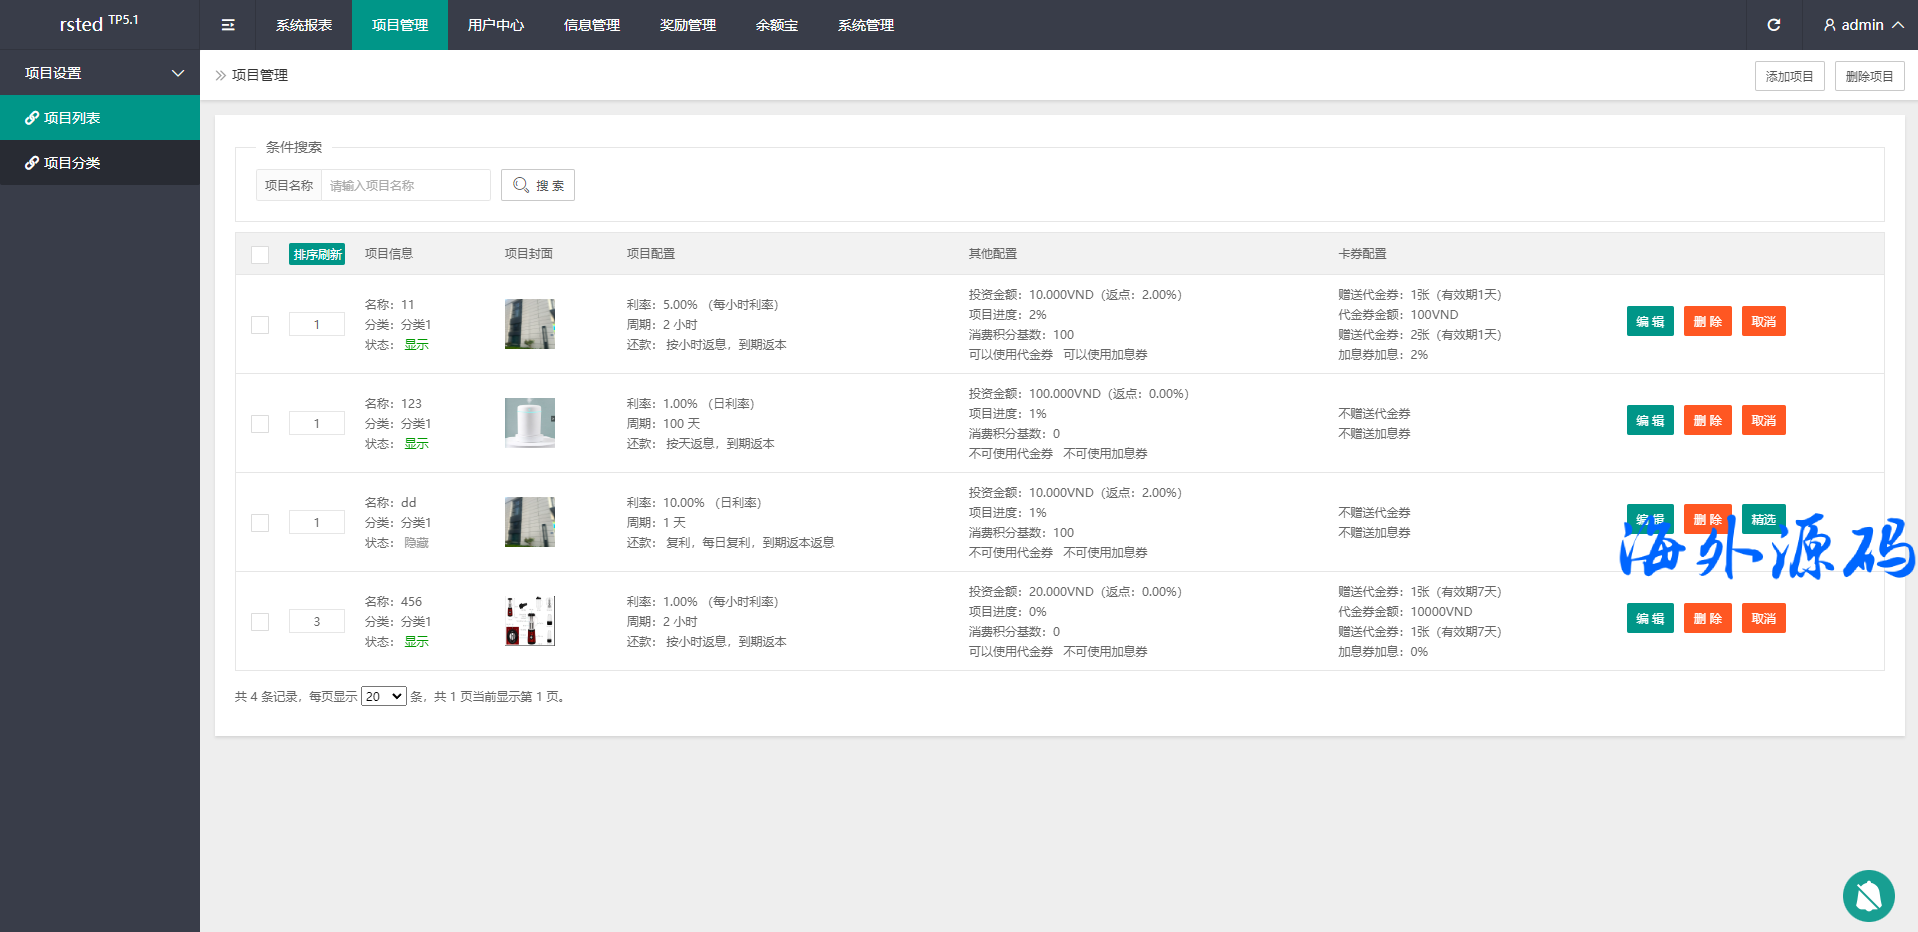Expand the 项目设置 sidebar section
This screenshot has height=932, width=1918.
coord(100,73)
